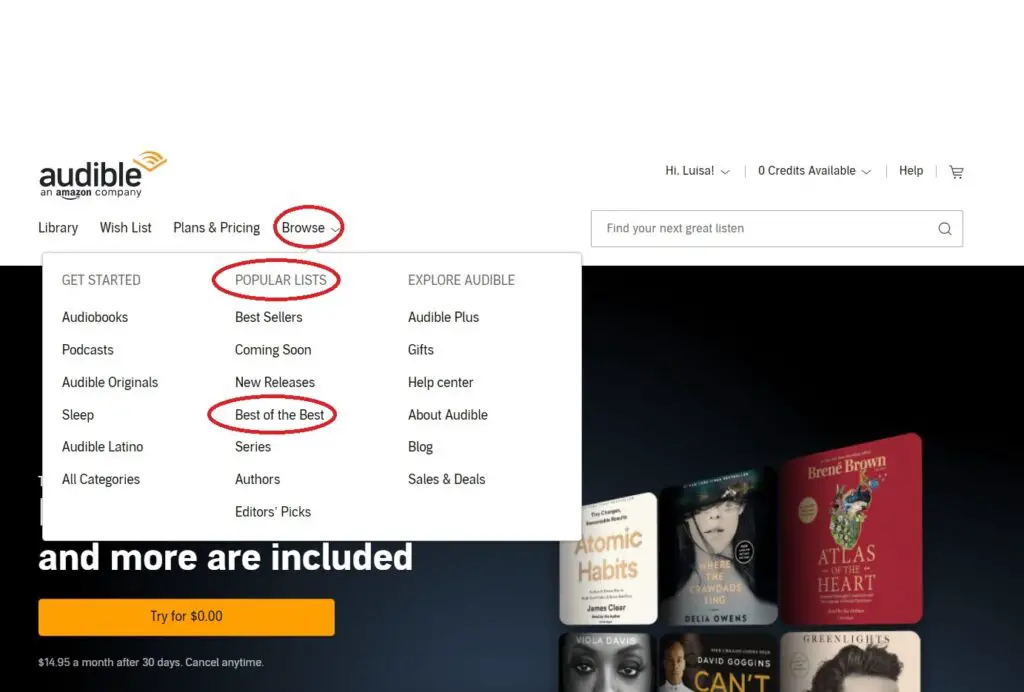The height and width of the screenshot is (692, 1024).
Task: Open Audible Latino
Action: [x=103, y=447]
